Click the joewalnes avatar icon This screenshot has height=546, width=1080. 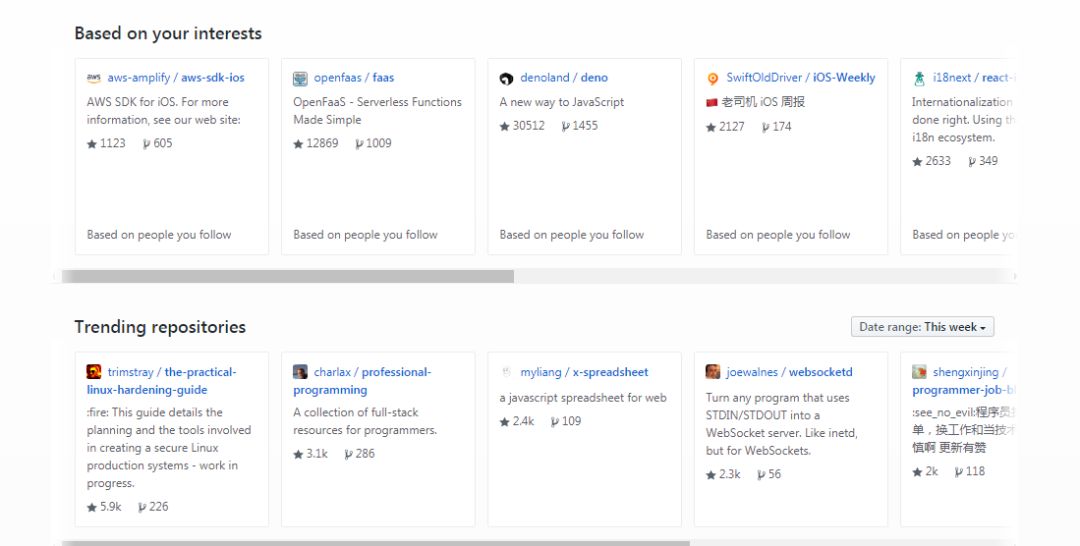713,372
